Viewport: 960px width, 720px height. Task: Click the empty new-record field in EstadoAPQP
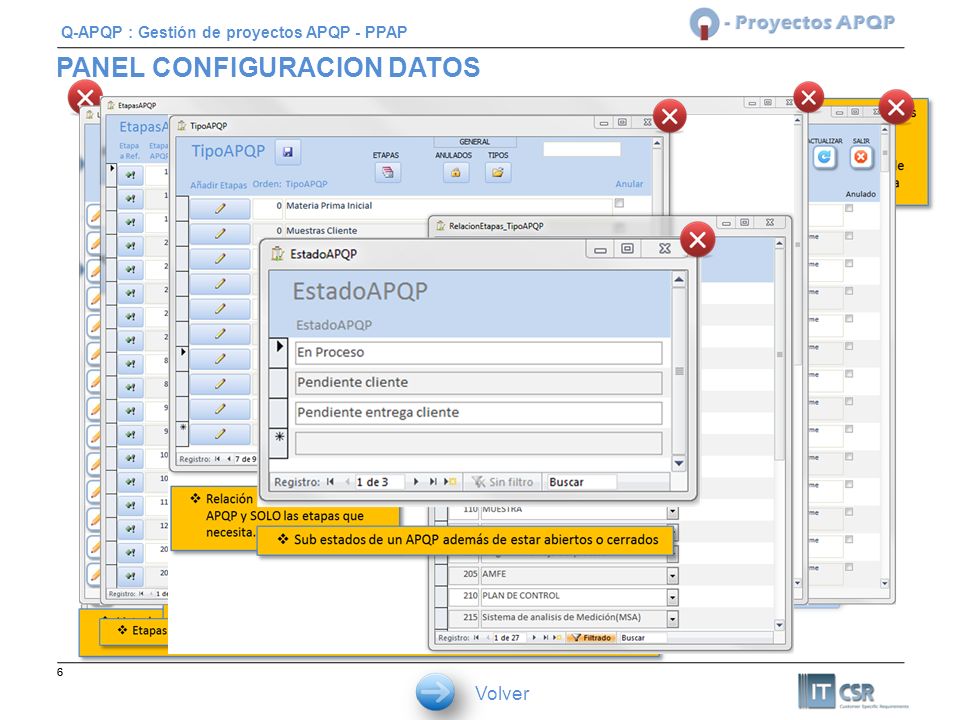[x=478, y=443]
